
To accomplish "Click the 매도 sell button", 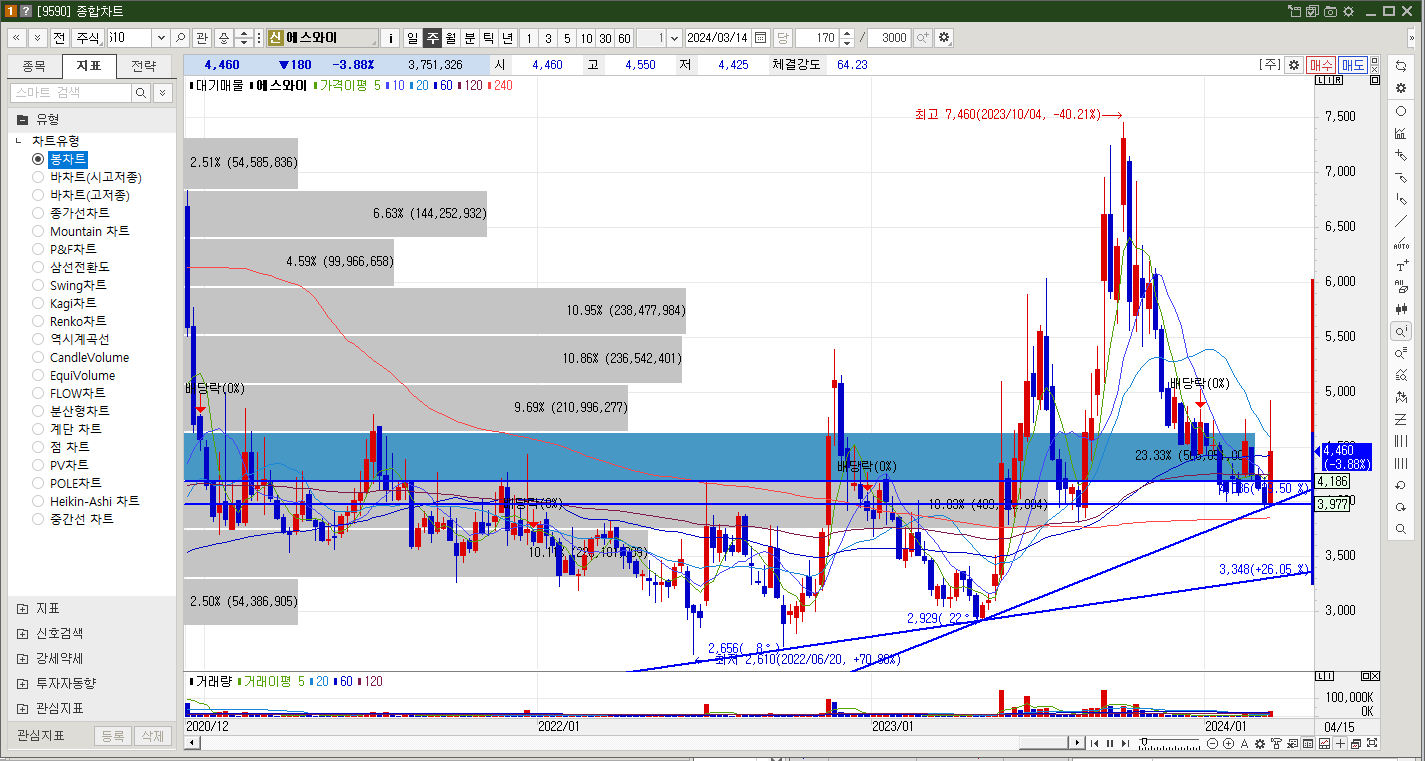I will pyautogui.click(x=1353, y=65).
